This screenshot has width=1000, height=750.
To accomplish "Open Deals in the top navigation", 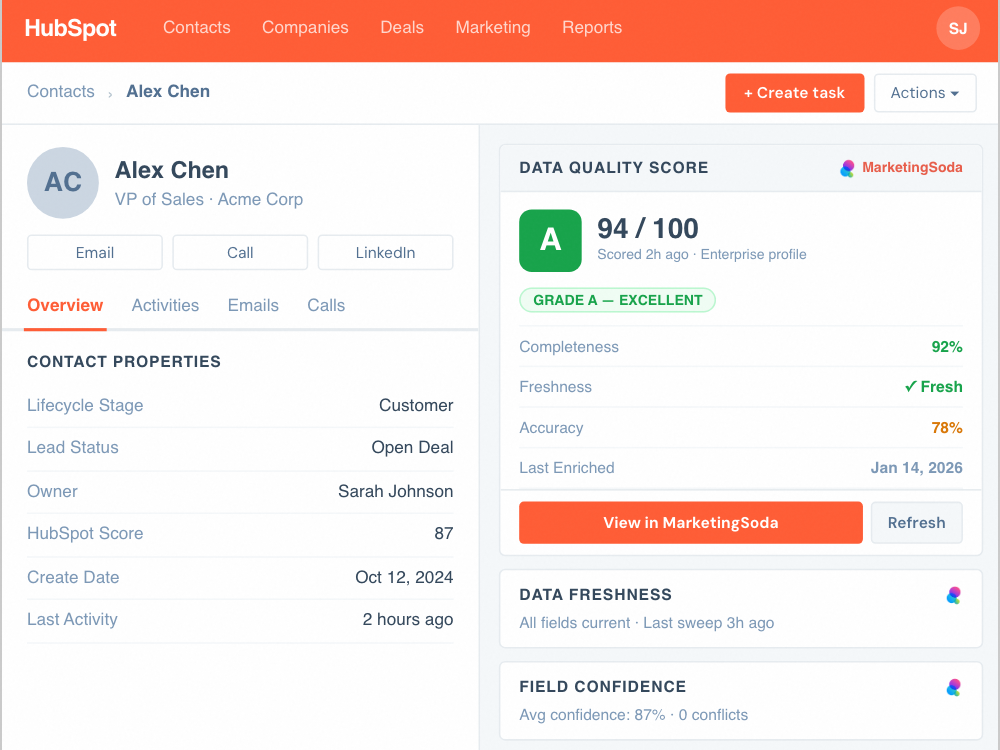I will coord(402,27).
